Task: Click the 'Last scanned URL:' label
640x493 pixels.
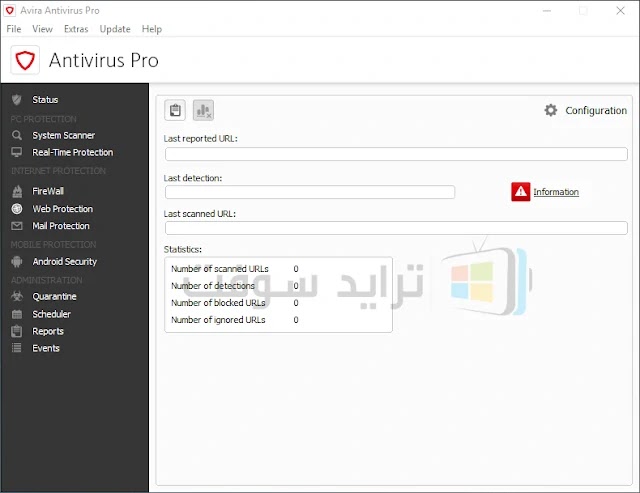Action: click(200, 213)
